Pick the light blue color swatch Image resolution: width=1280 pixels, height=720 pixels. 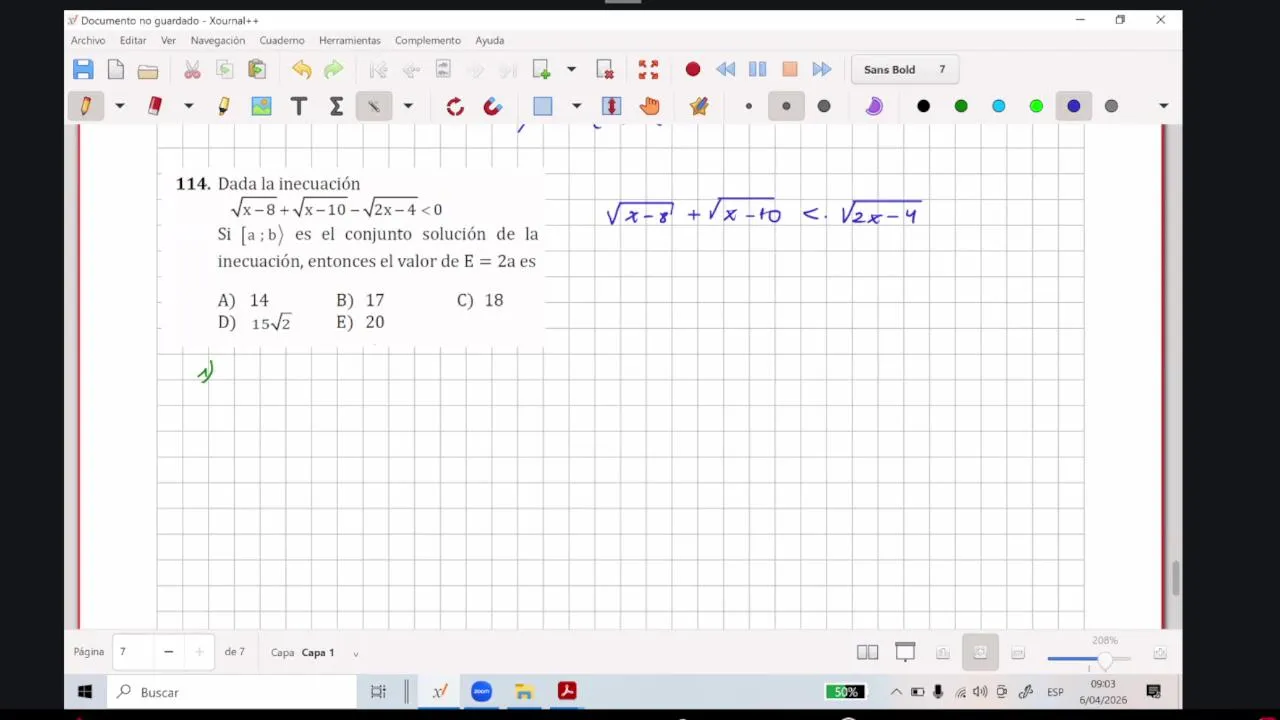point(998,106)
